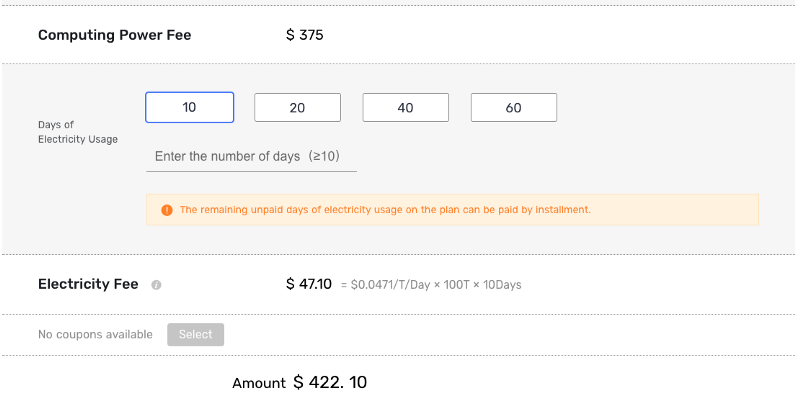Click the Computing Power Fee label
Screen dimensions: 800x403
click(114, 35)
